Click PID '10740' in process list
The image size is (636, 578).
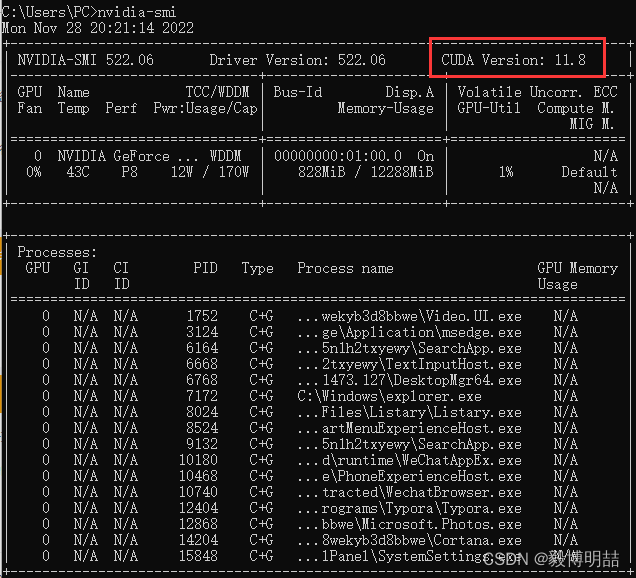pos(198,492)
